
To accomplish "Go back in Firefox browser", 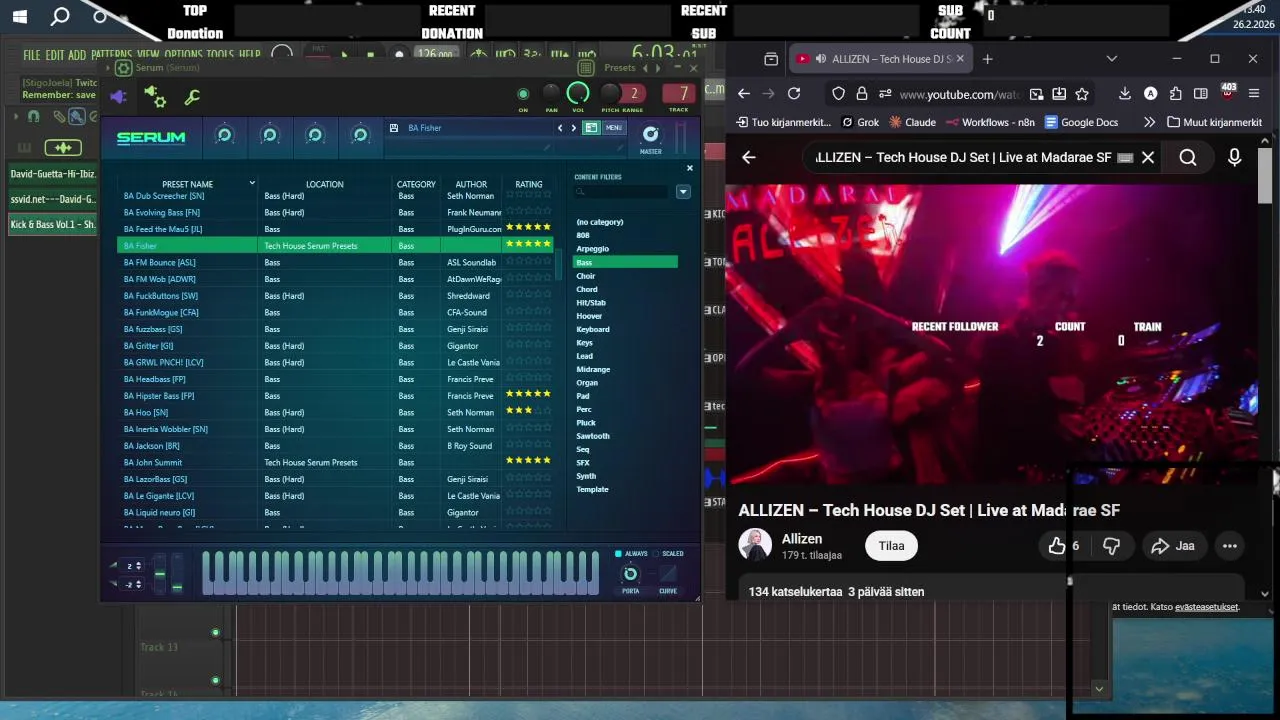I will click(x=743, y=94).
